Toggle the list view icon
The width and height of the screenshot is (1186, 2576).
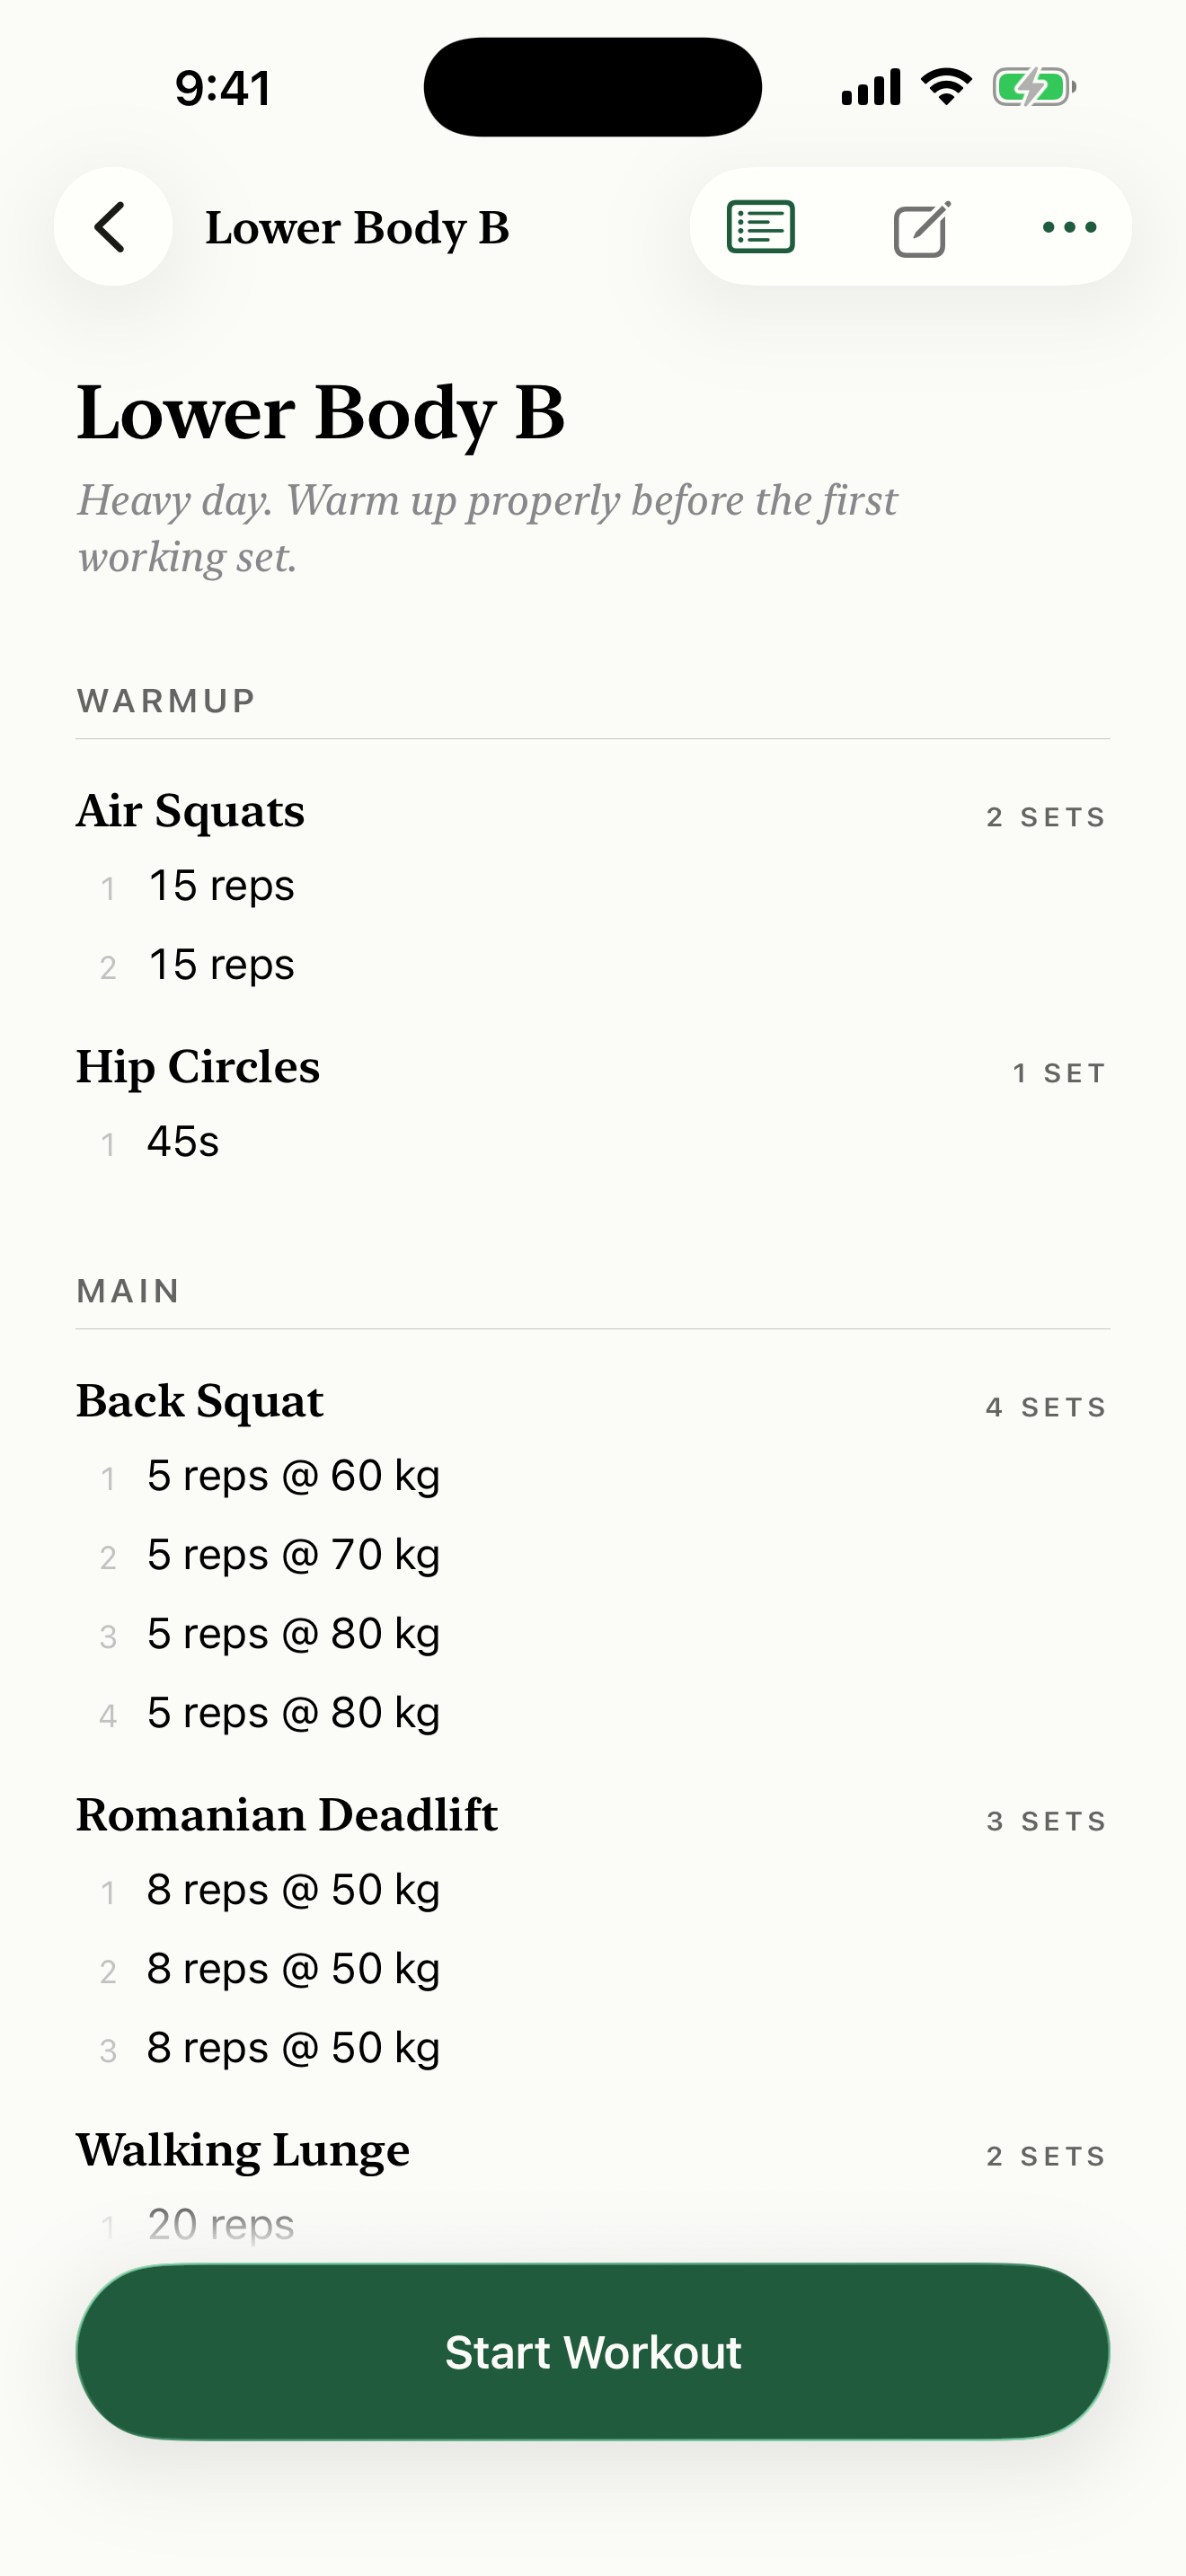(x=760, y=227)
